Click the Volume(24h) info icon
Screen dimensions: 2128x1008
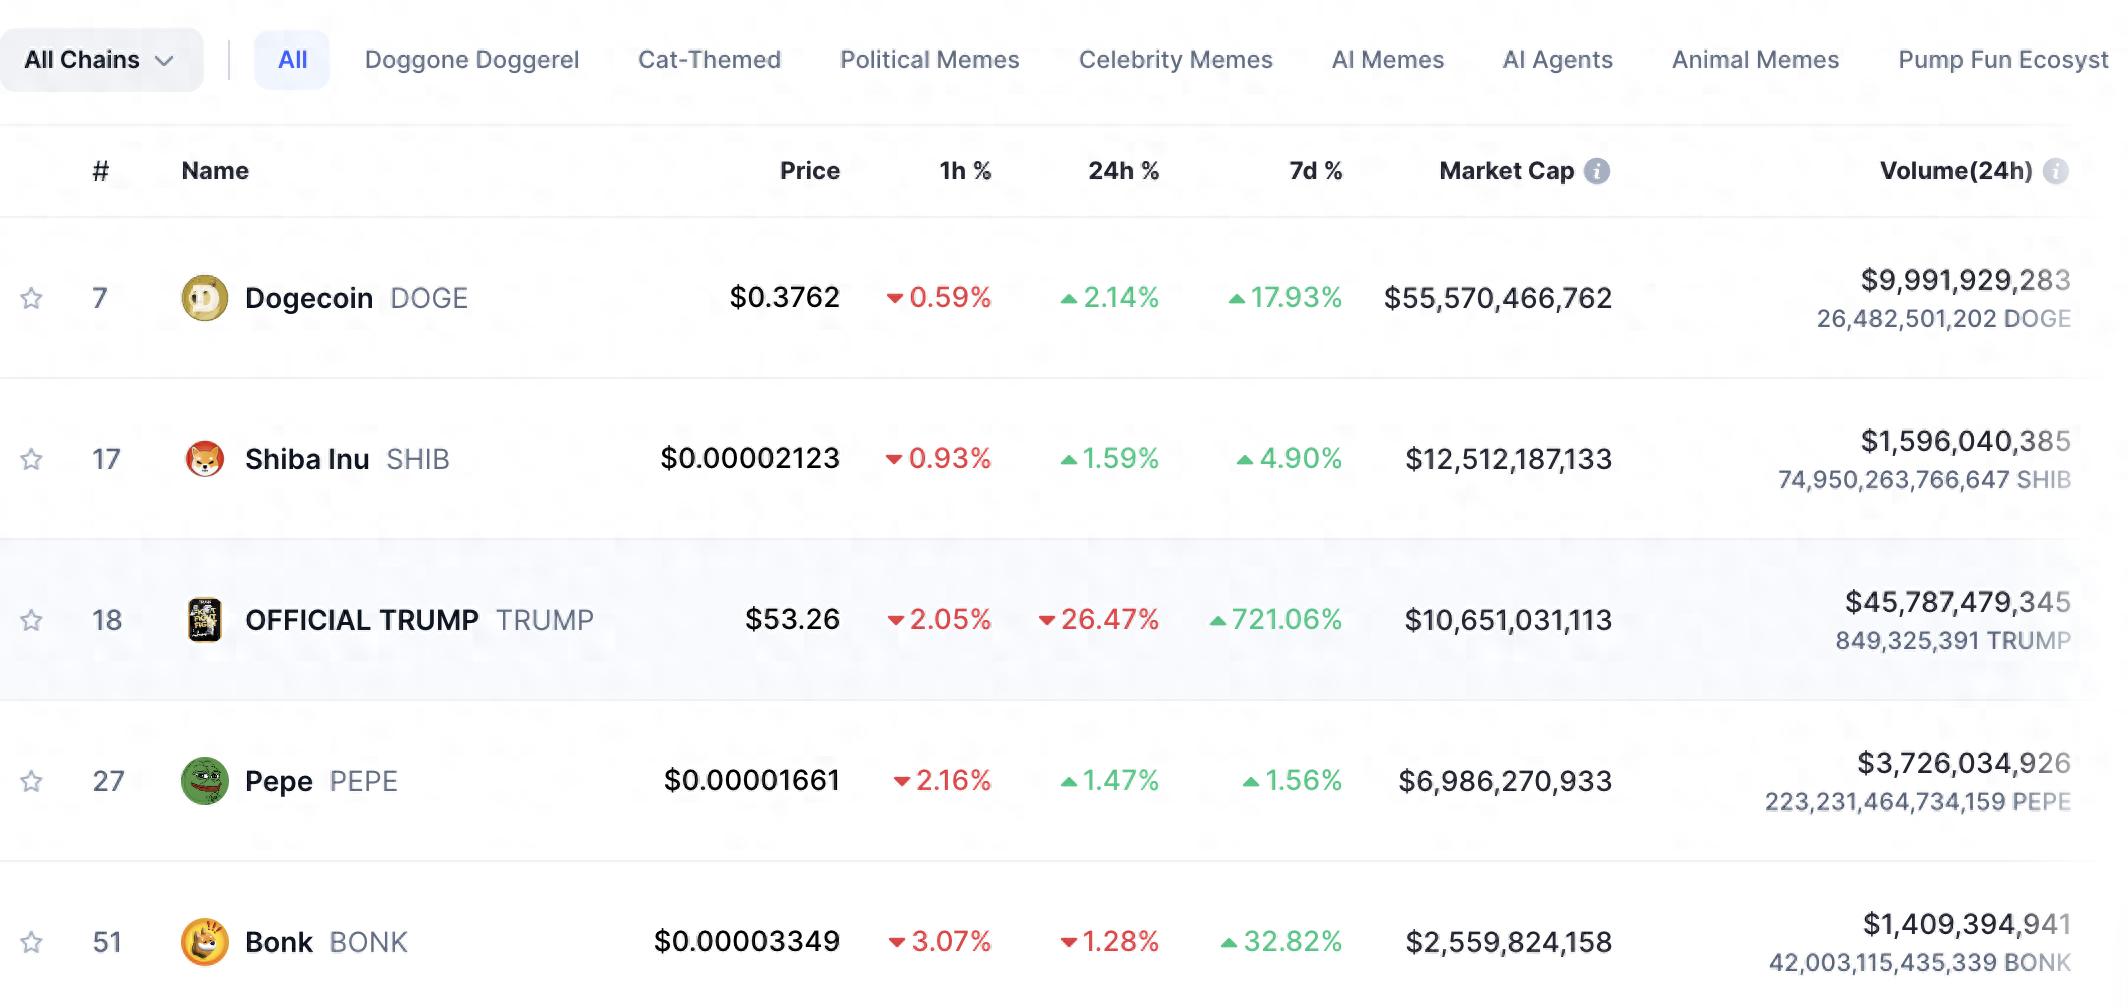[2055, 171]
